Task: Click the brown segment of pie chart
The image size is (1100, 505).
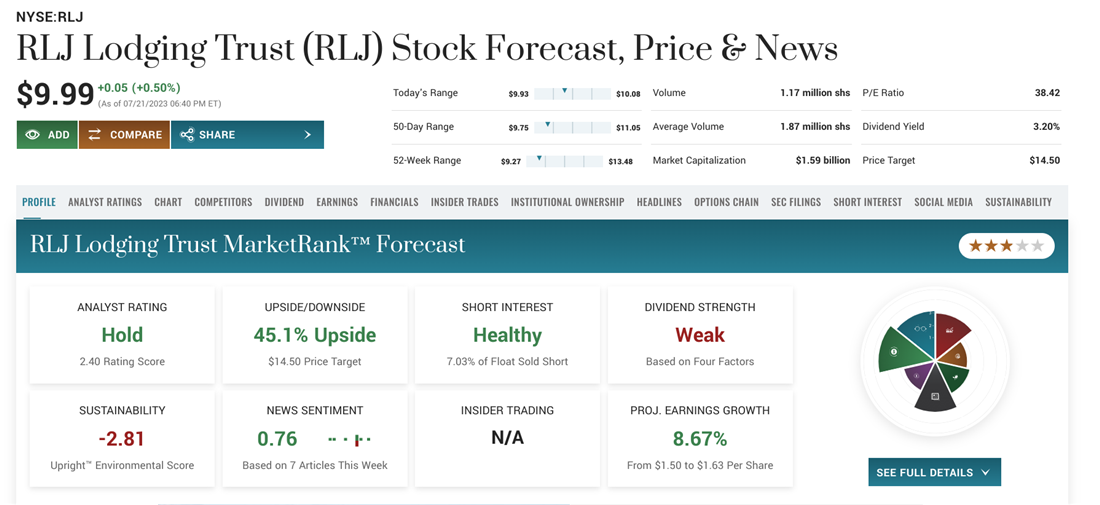Action: point(955,356)
